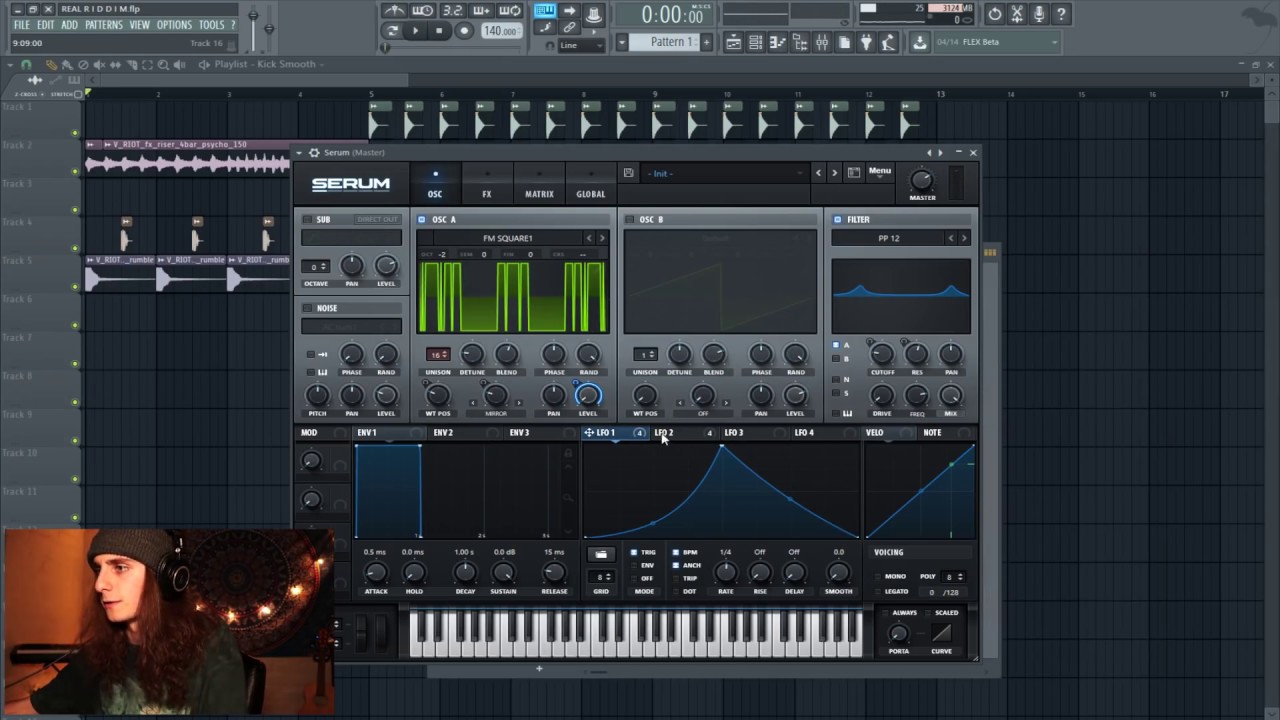Click the help question mark icon

click(x=1061, y=14)
